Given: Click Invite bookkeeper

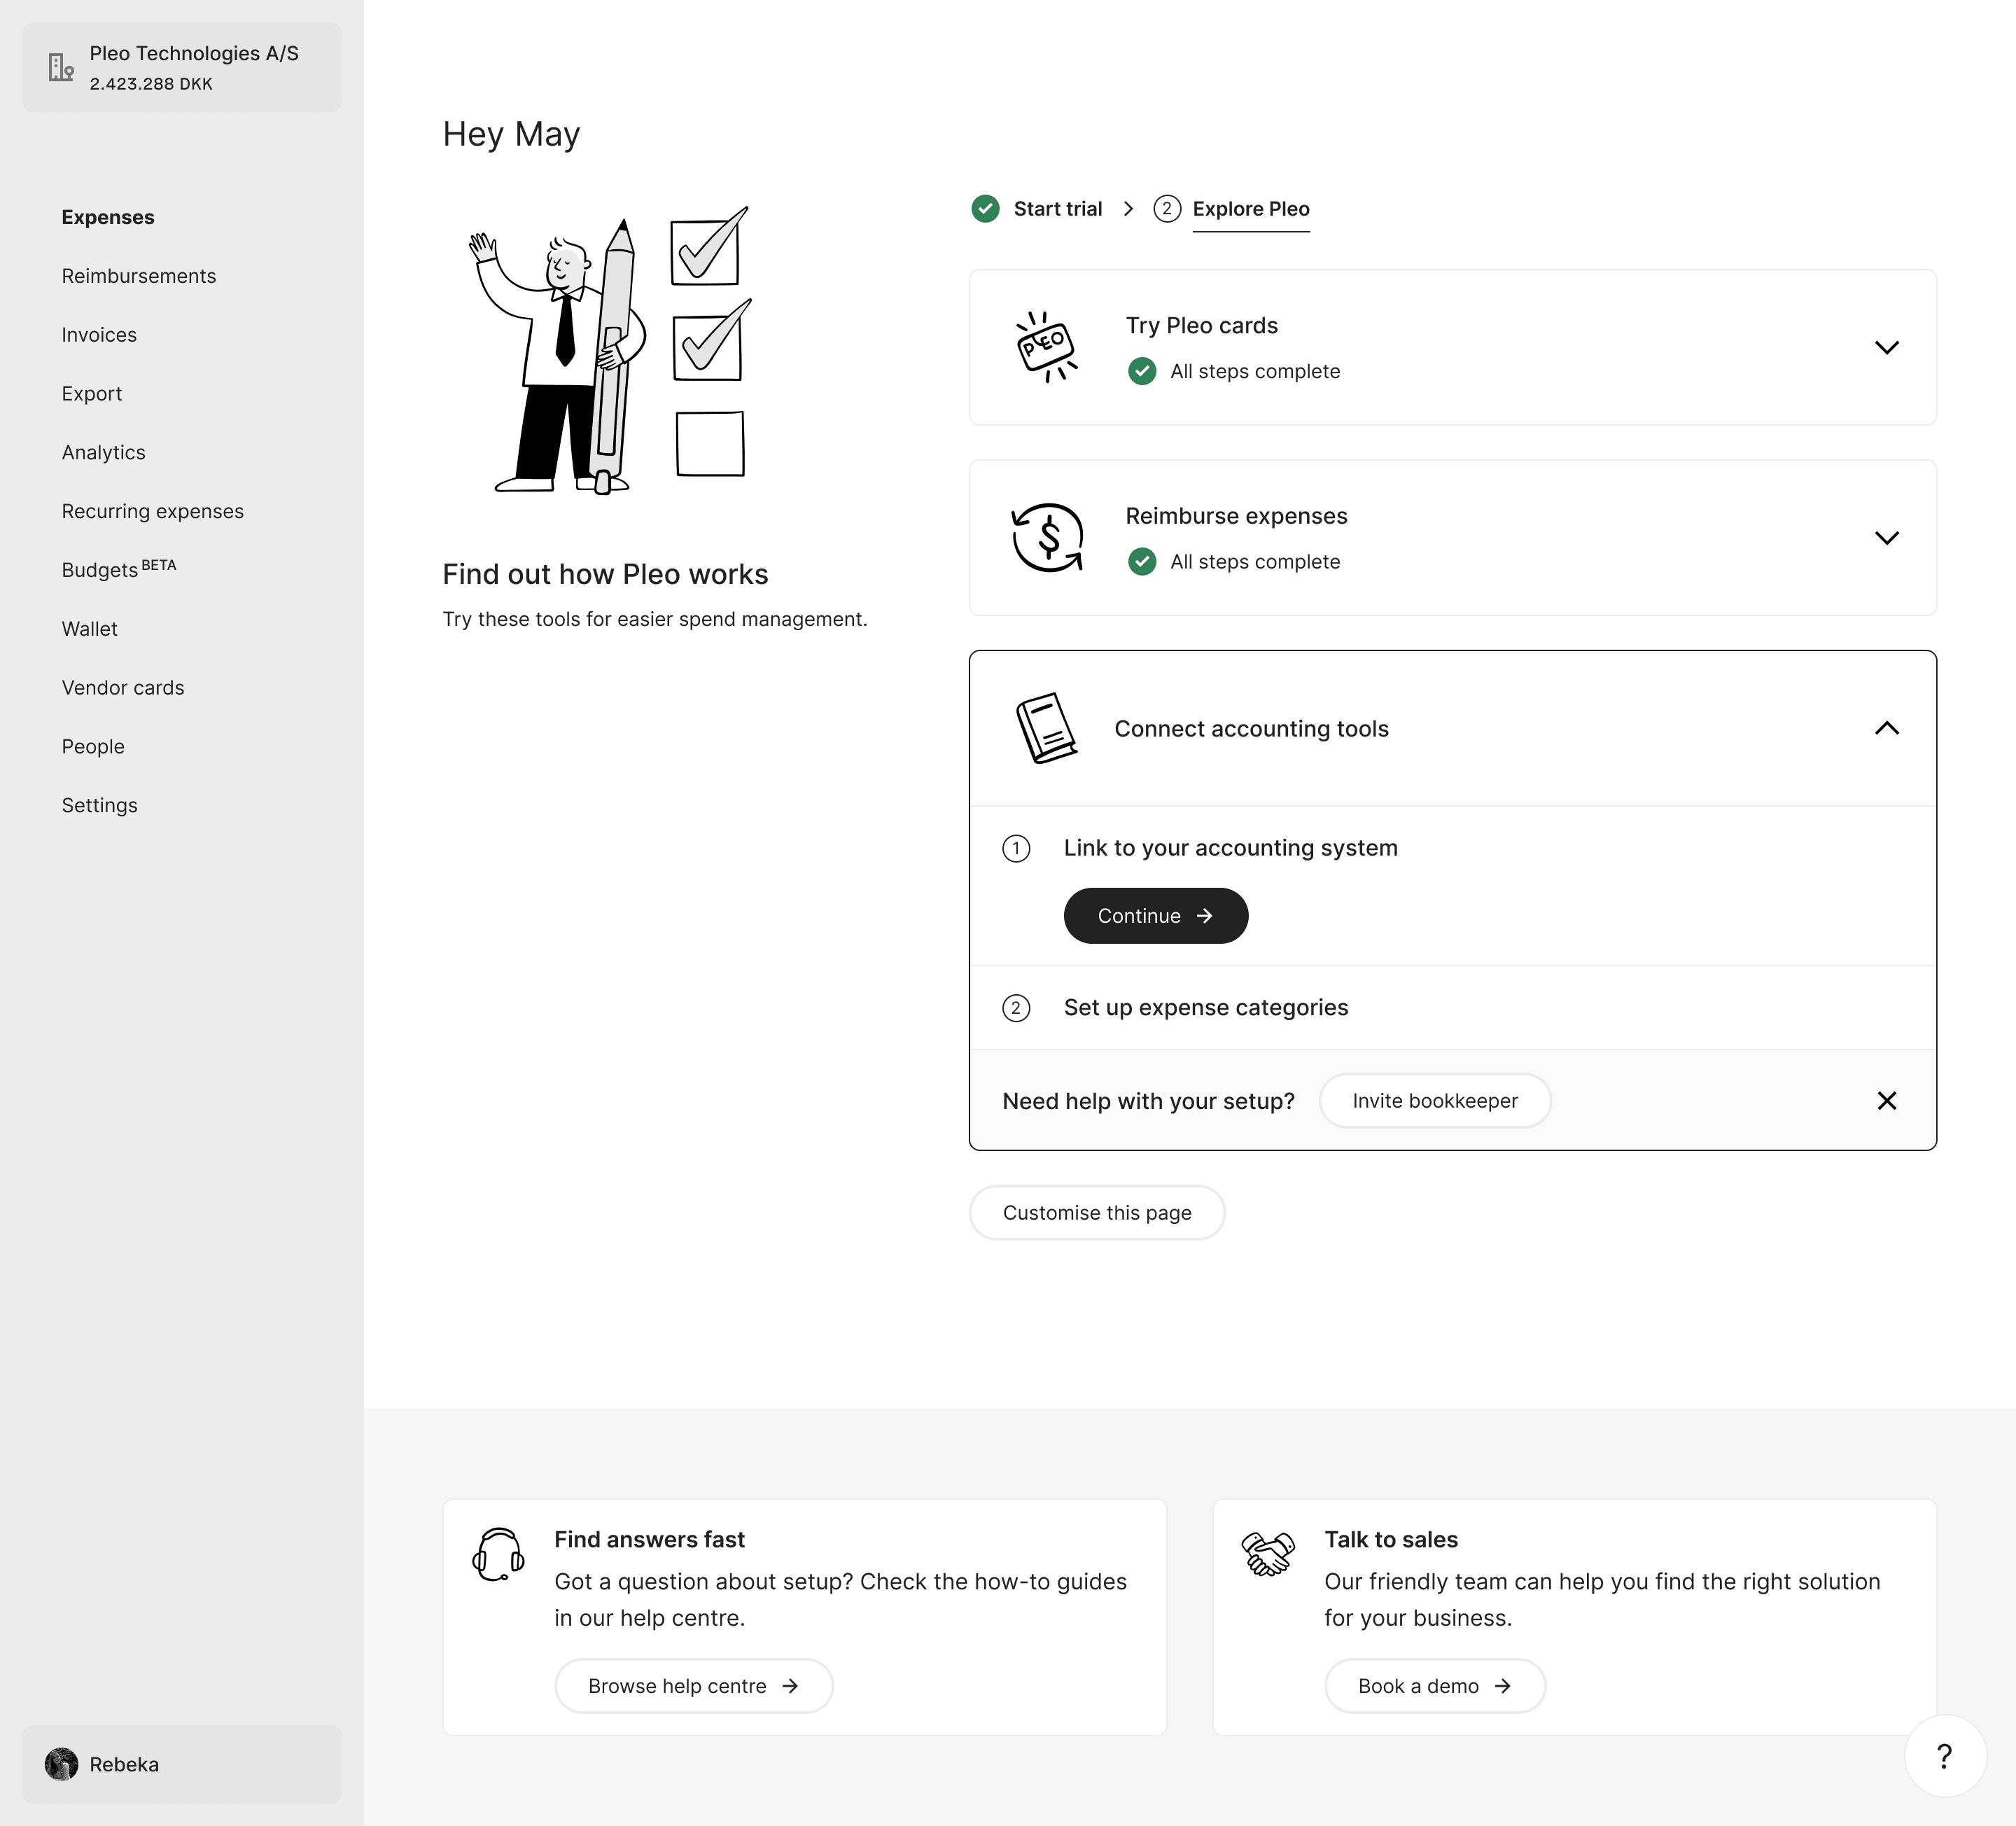Looking at the screenshot, I should [x=1435, y=1100].
